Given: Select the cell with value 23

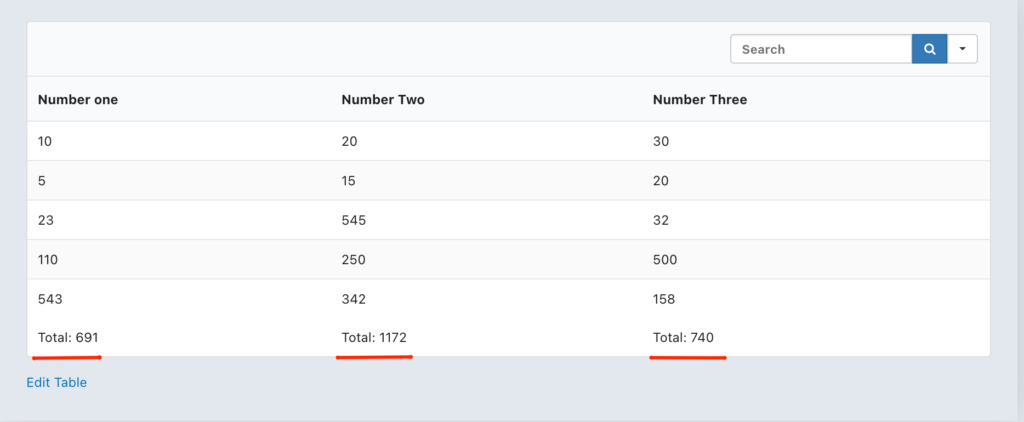Looking at the screenshot, I should point(45,220).
